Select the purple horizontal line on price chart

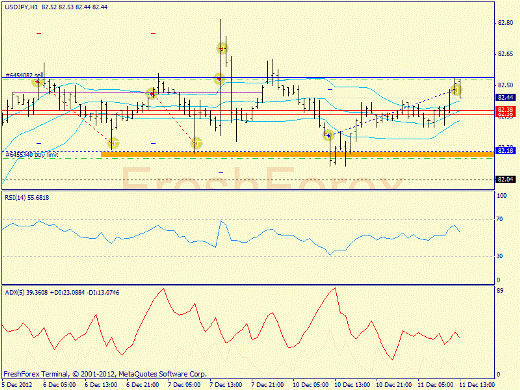tap(137, 92)
